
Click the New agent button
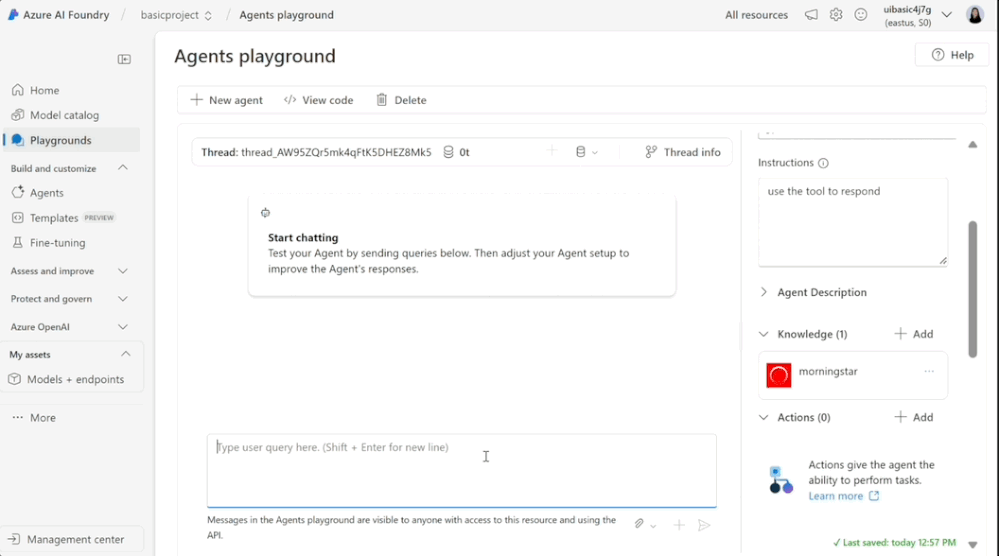(227, 100)
